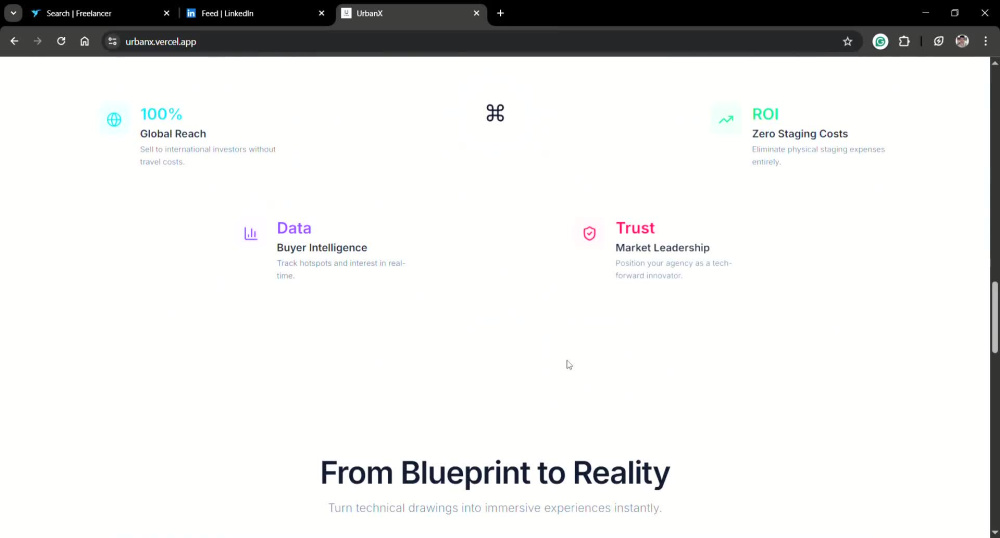Screen dimensions: 1000x538
Task: Click the purple Data heading
Action: [294, 228]
